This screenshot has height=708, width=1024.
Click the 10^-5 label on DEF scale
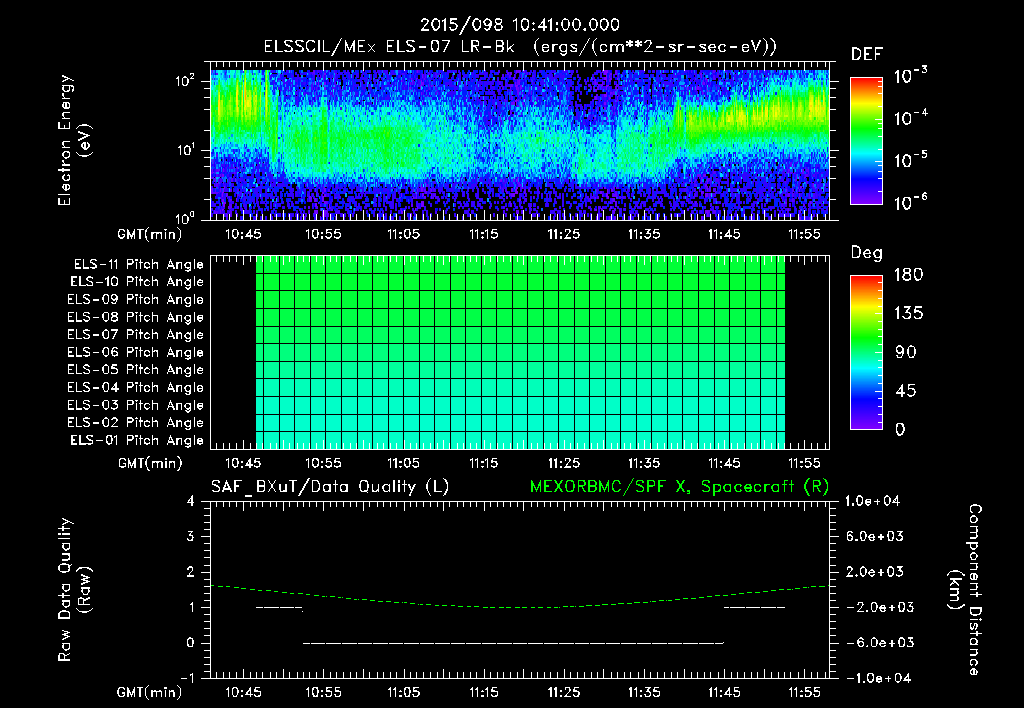(910, 160)
